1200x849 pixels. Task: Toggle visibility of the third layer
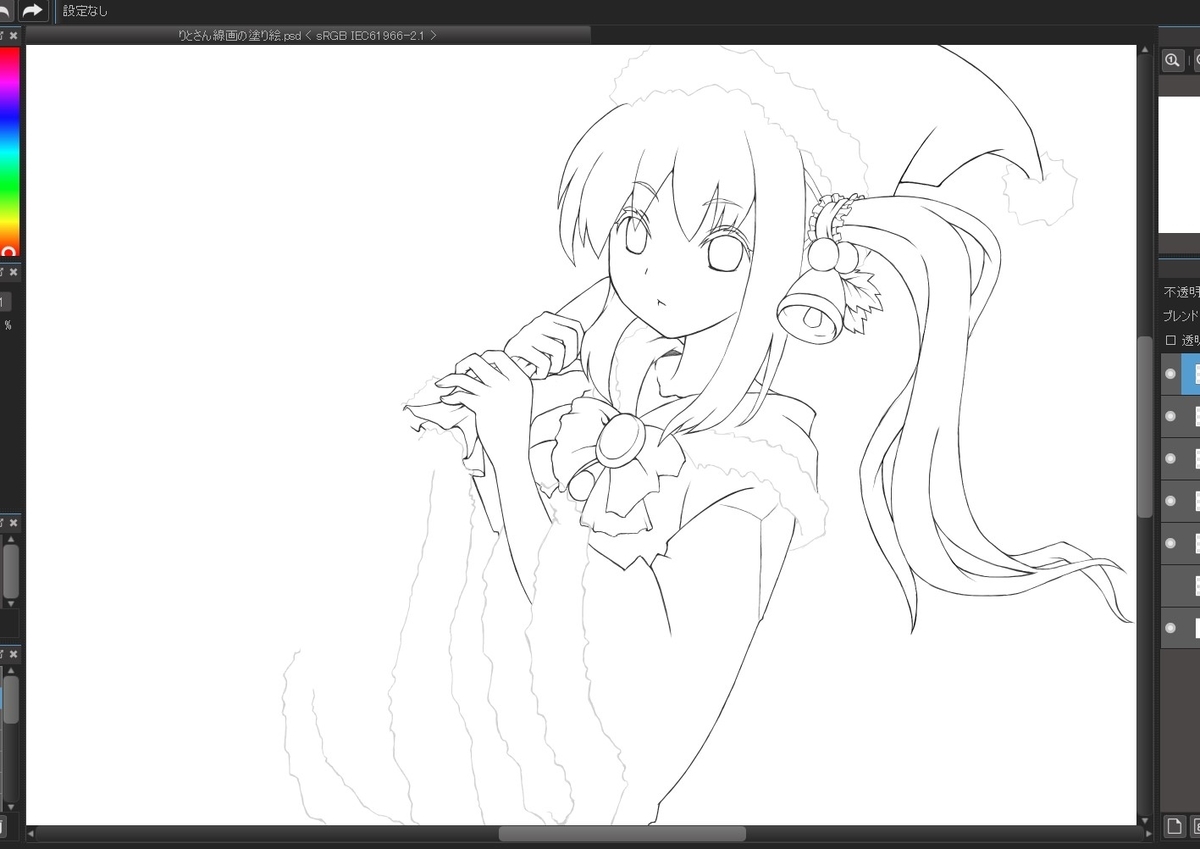point(1170,458)
